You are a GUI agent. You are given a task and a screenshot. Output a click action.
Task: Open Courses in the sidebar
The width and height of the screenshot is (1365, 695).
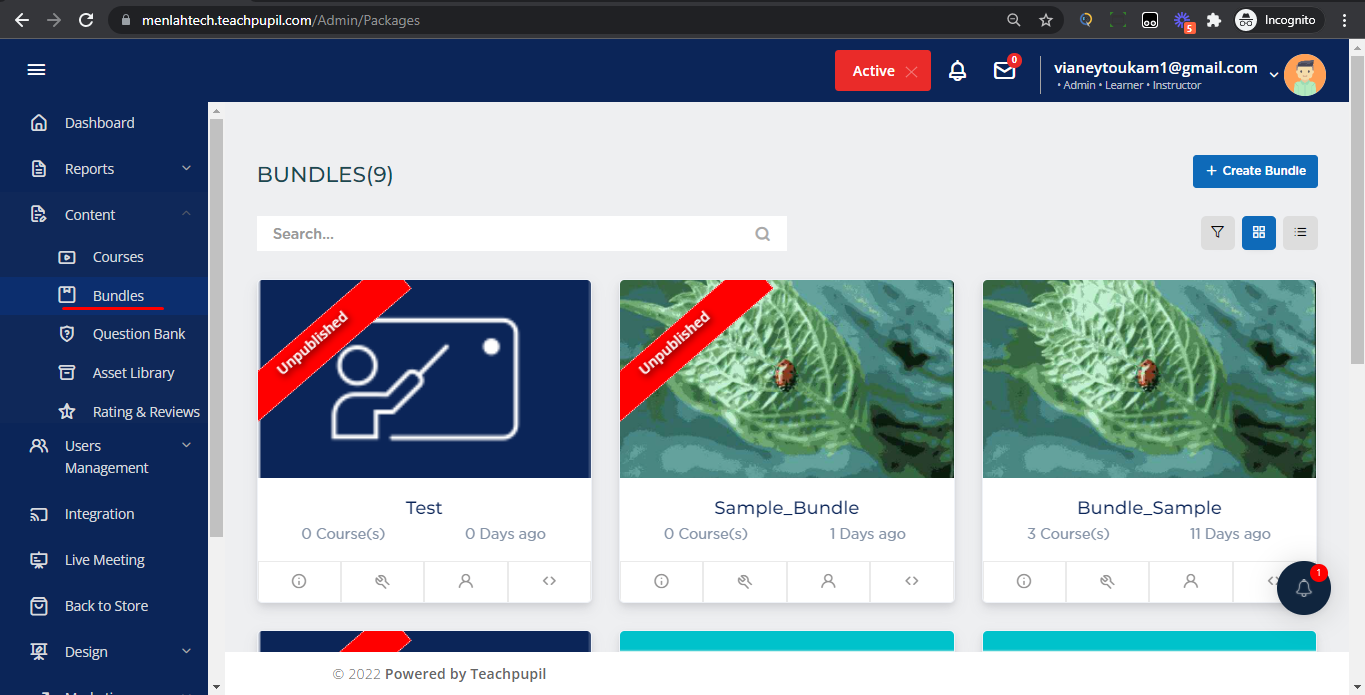click(118, 257)
